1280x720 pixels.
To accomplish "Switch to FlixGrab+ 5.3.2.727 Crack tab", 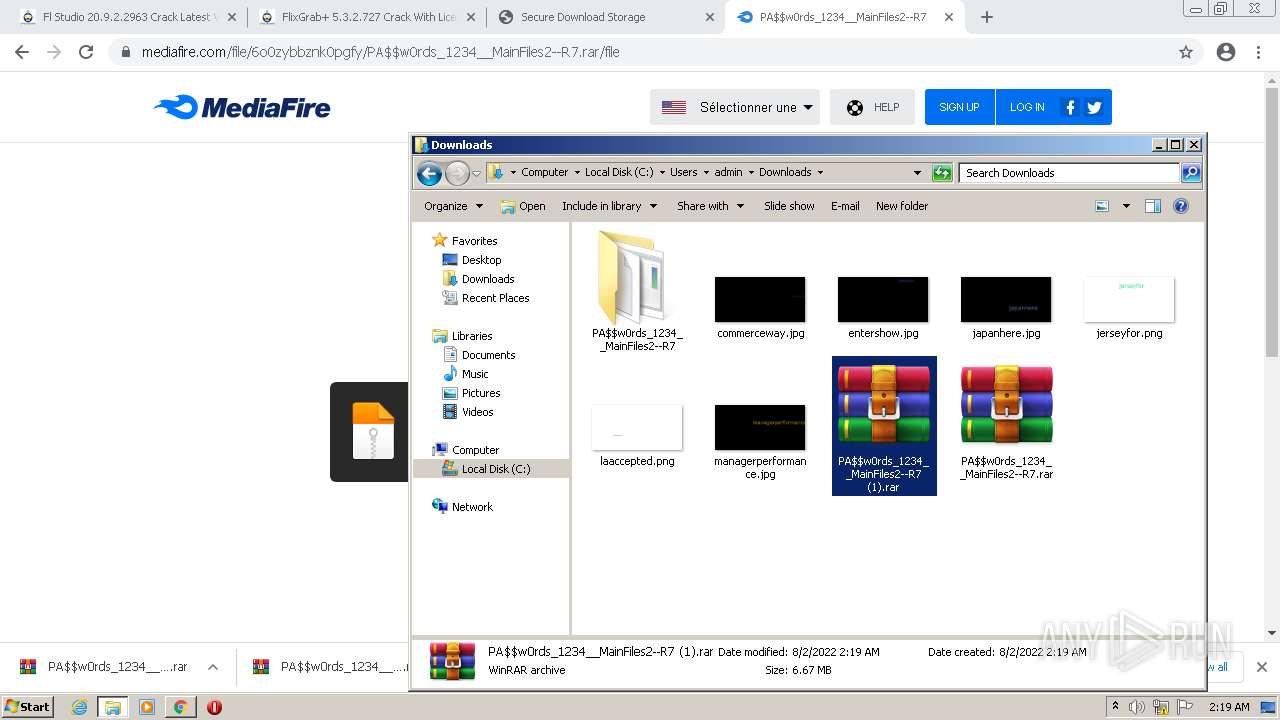I will pos(367,17).
